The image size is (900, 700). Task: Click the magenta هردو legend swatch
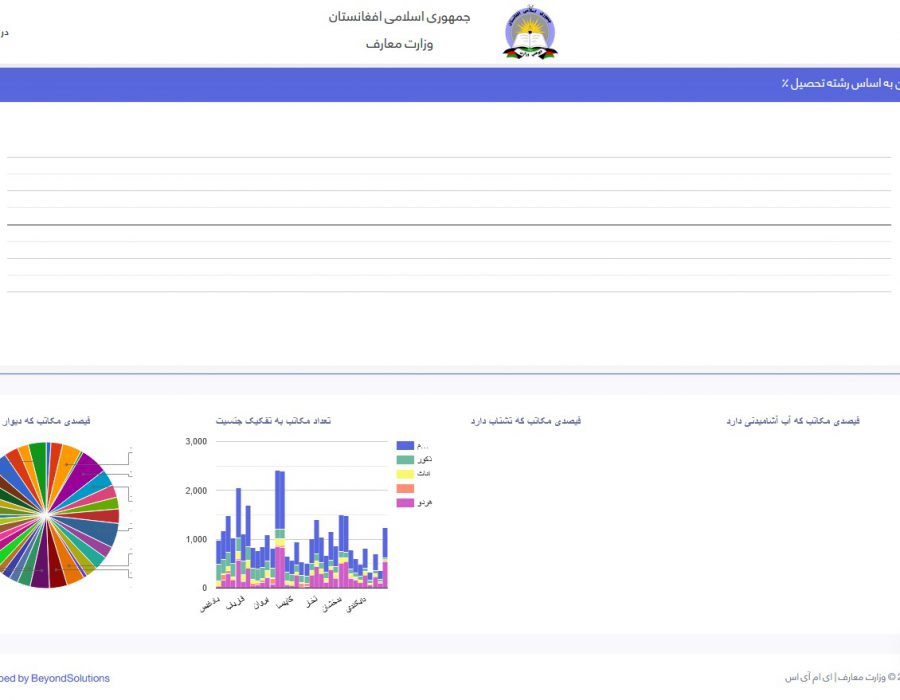point(405,502)
